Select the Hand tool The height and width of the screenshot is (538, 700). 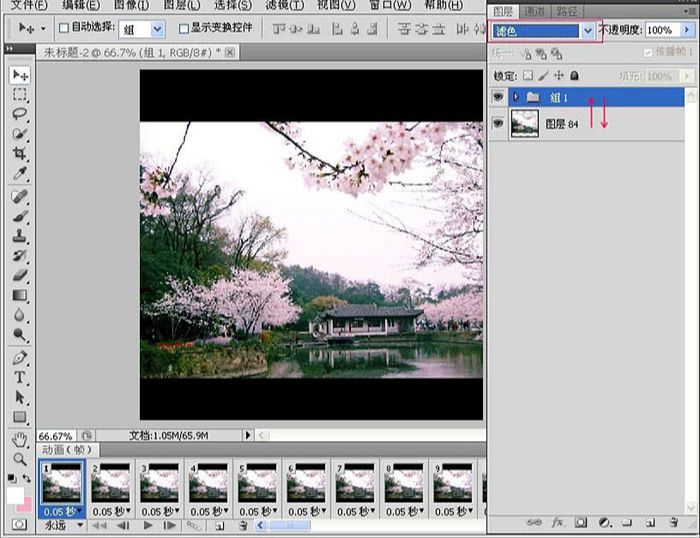20,440
